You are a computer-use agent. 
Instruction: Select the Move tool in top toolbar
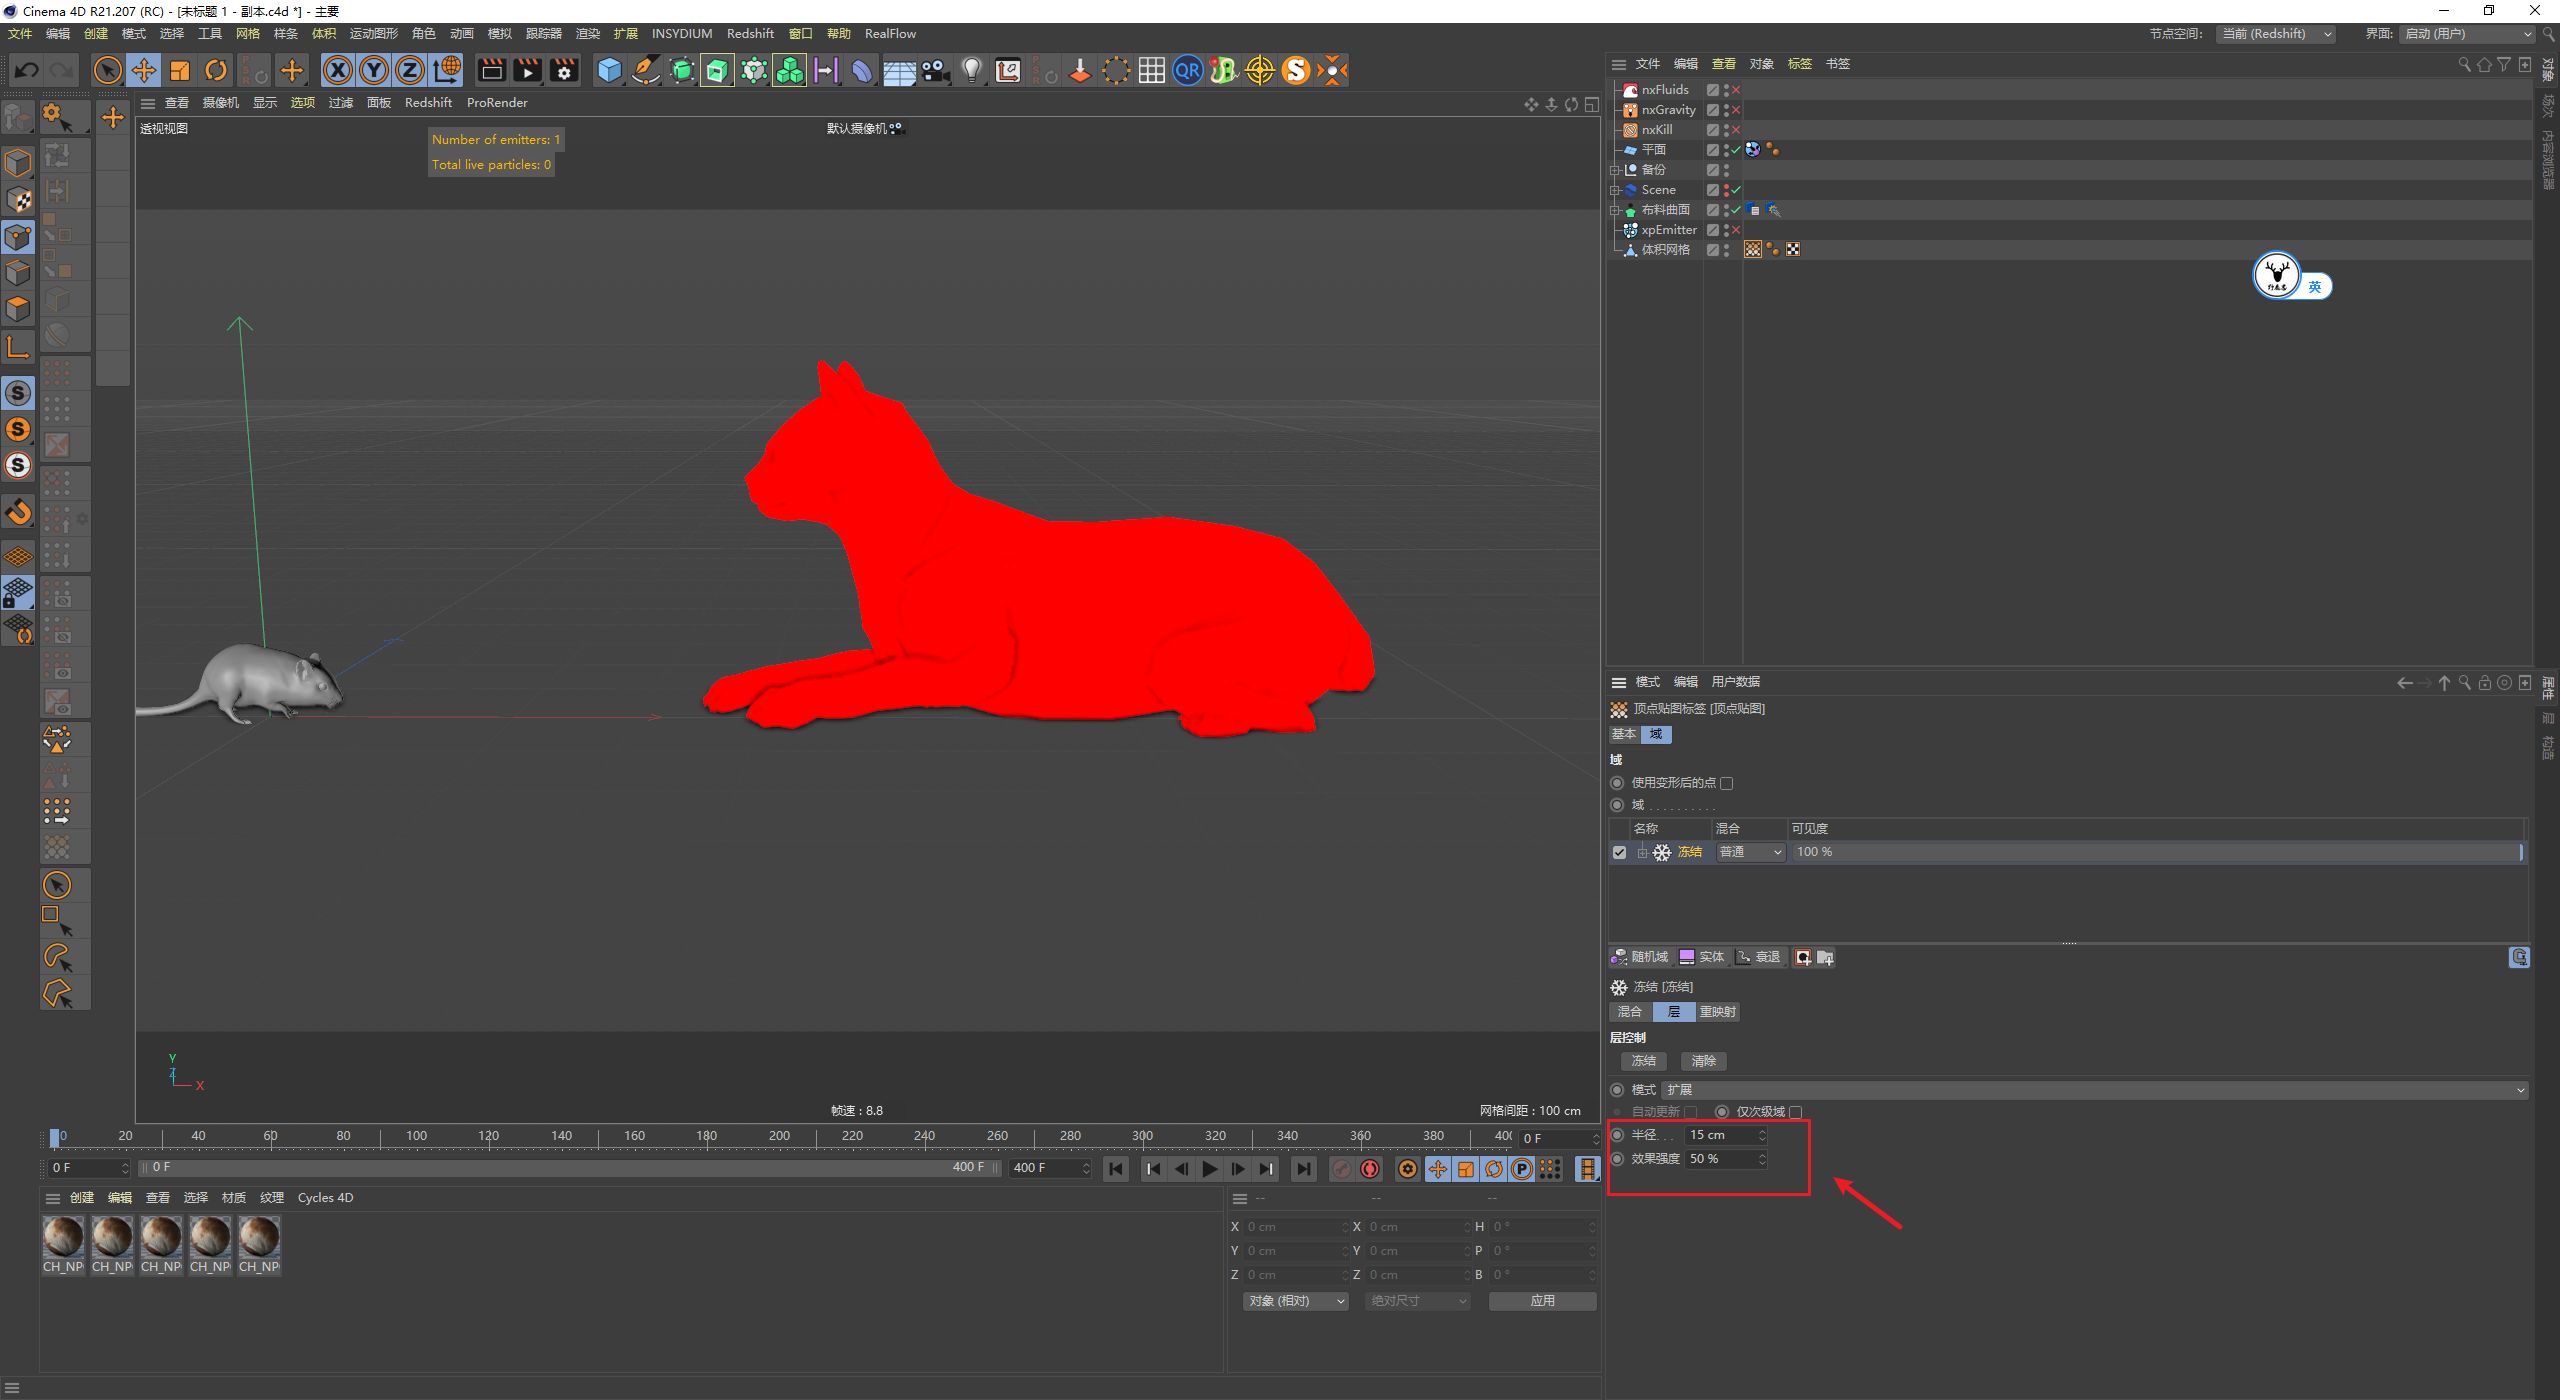point(144,70)
